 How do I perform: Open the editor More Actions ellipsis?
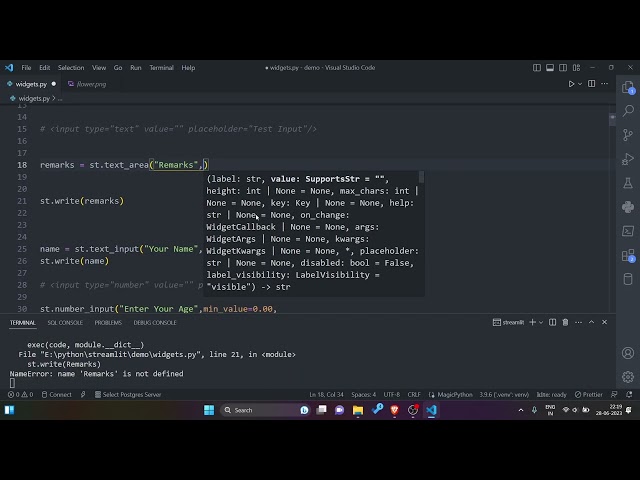coord(605,84)
